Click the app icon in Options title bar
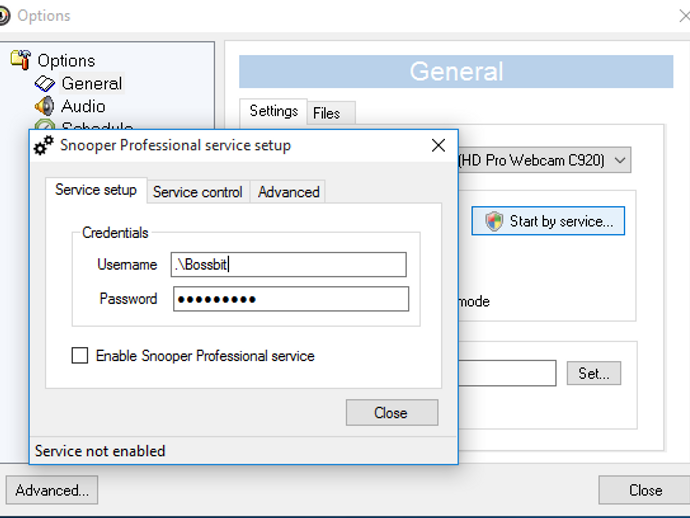The height and width of the screenshot is (518, 690). coord(4,15)
